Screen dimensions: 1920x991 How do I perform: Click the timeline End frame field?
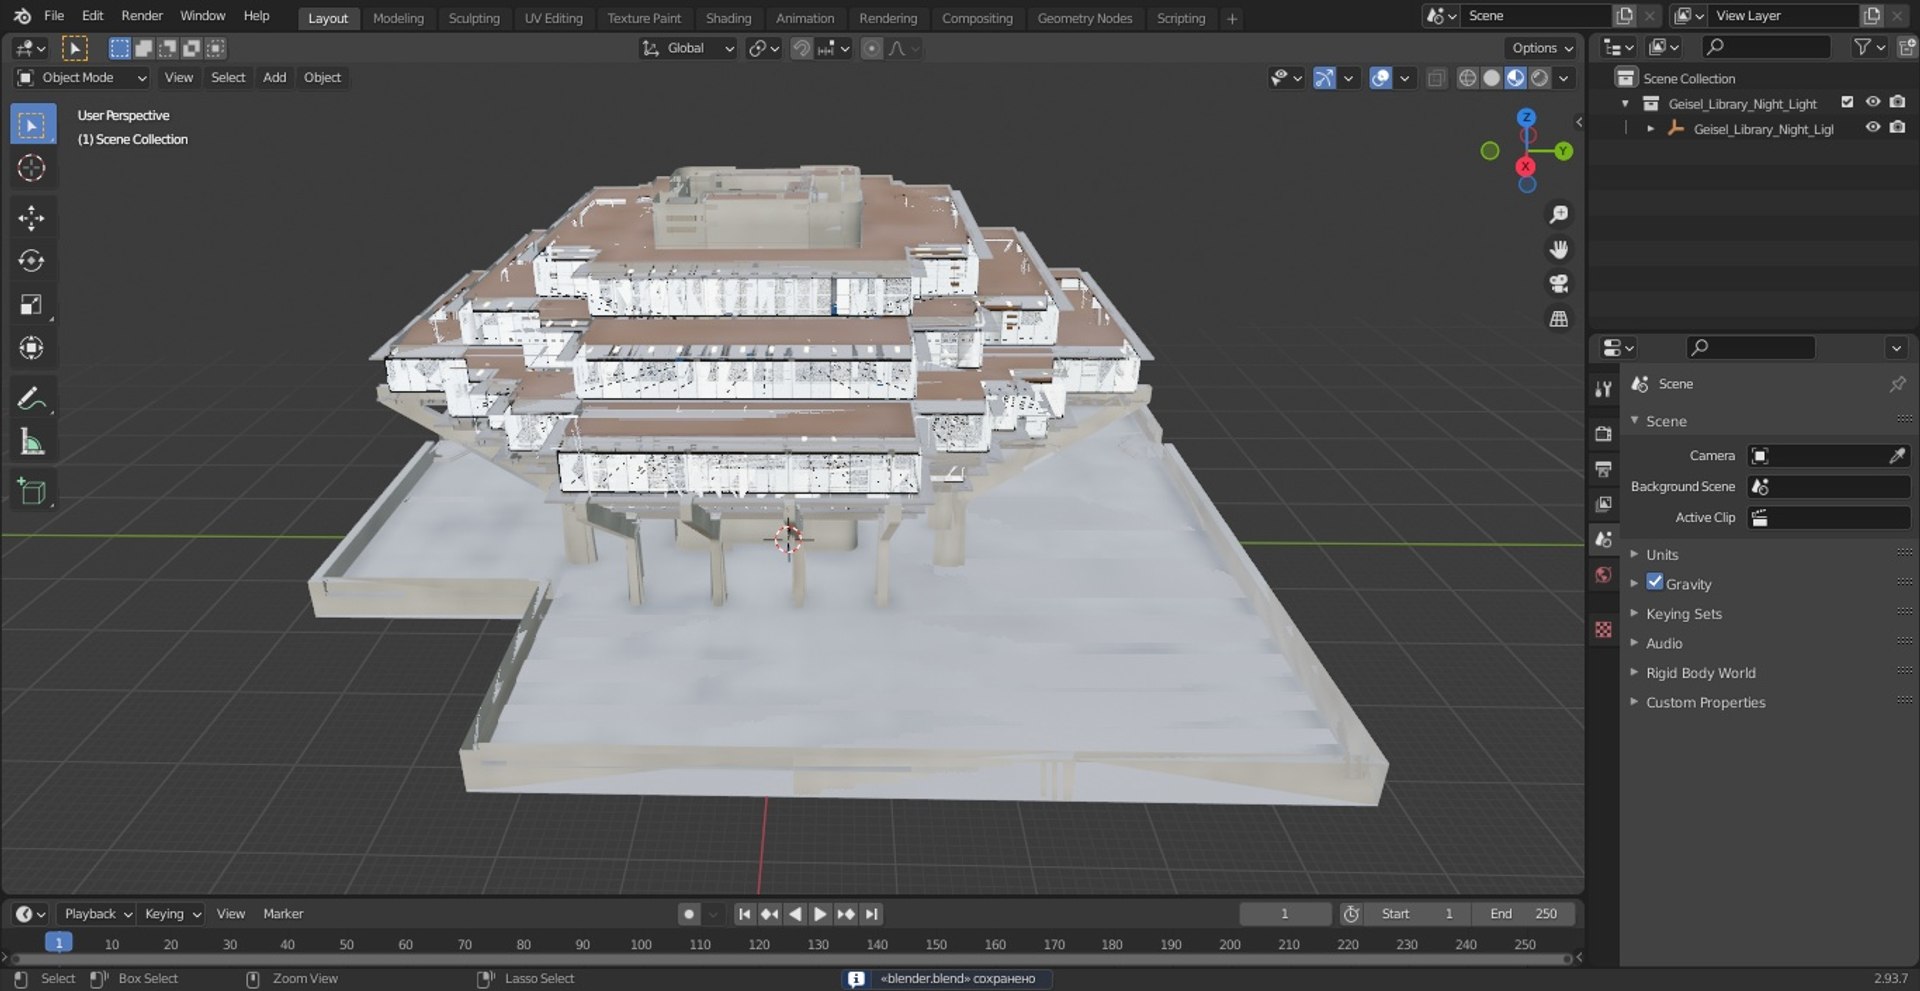1525,914
